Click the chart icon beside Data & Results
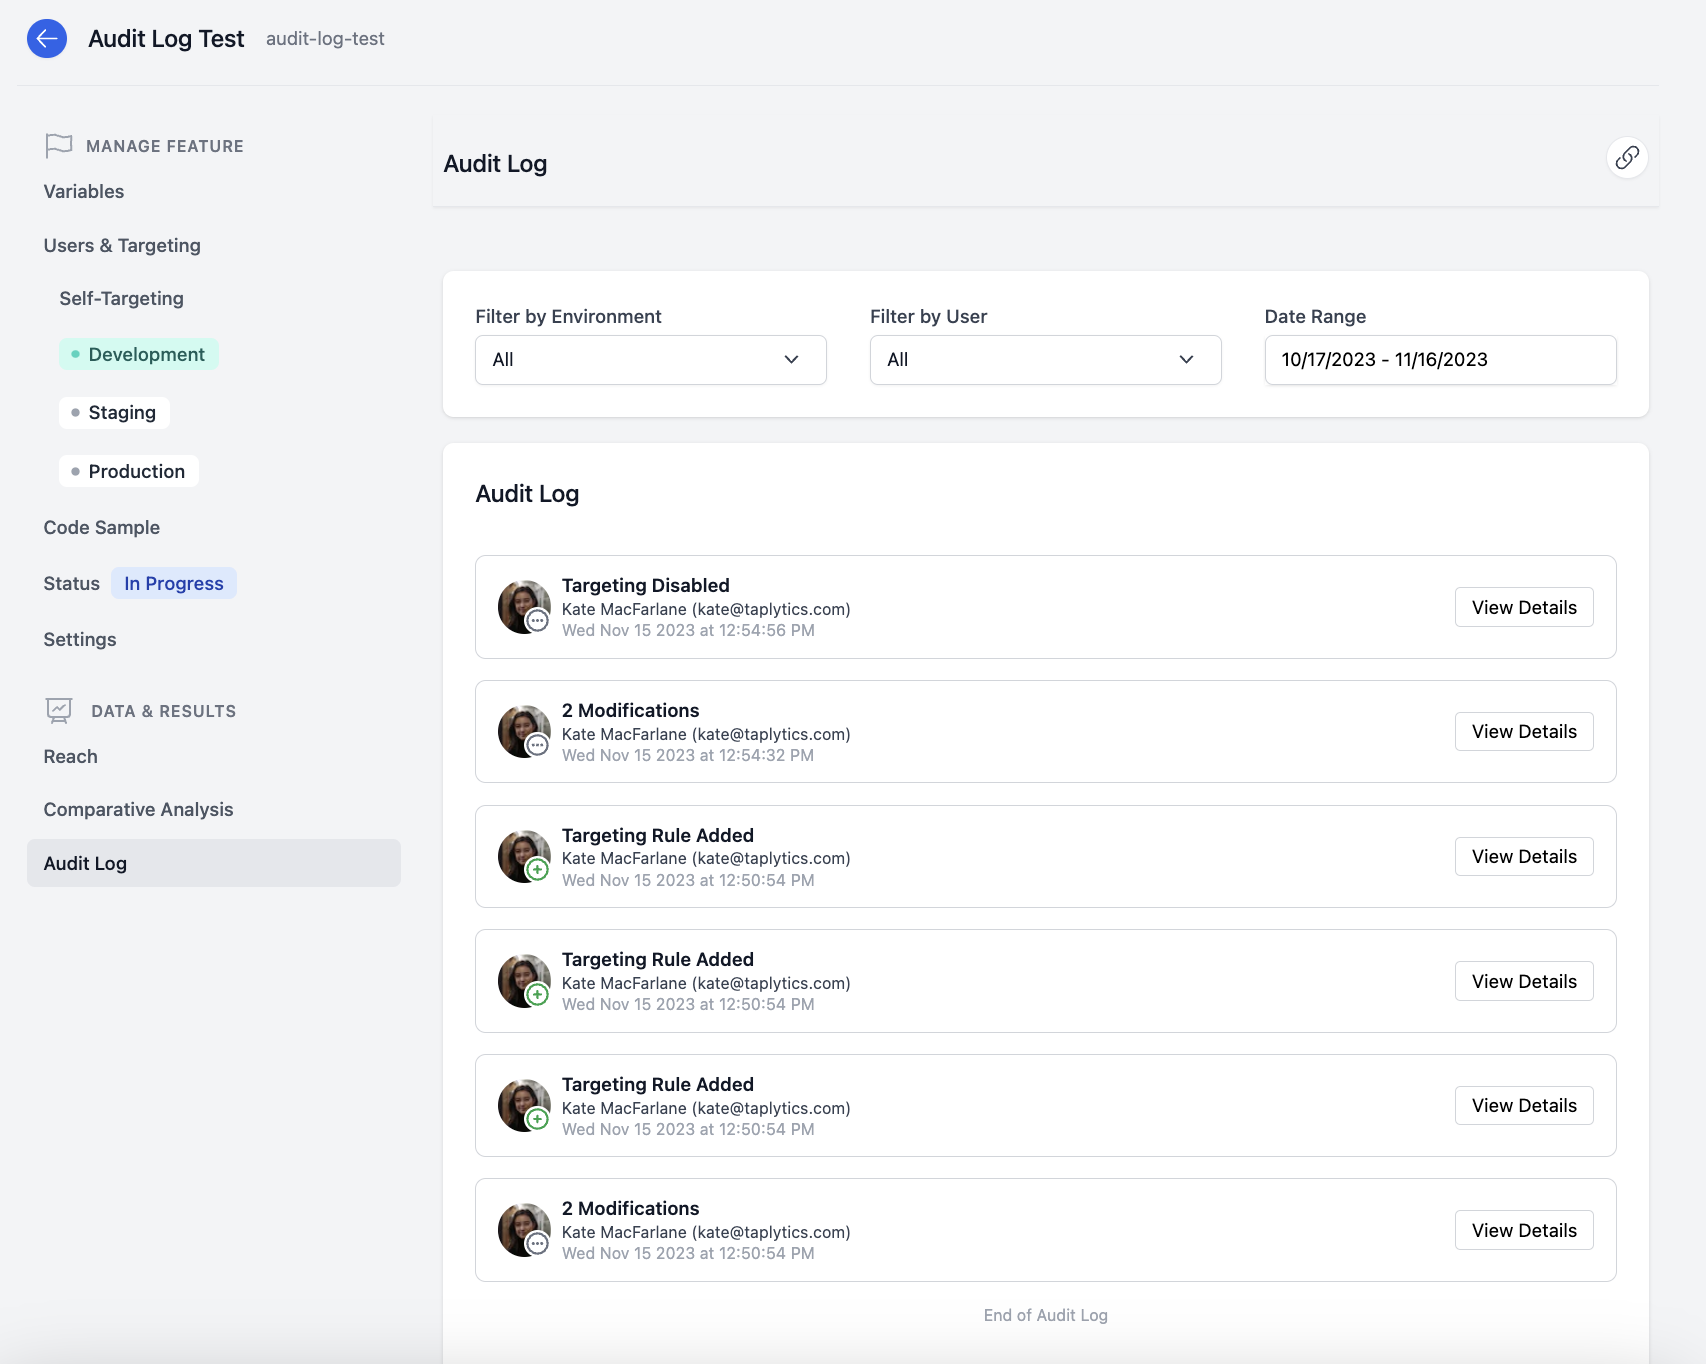1706x1364 pixels. click(59, 710)
